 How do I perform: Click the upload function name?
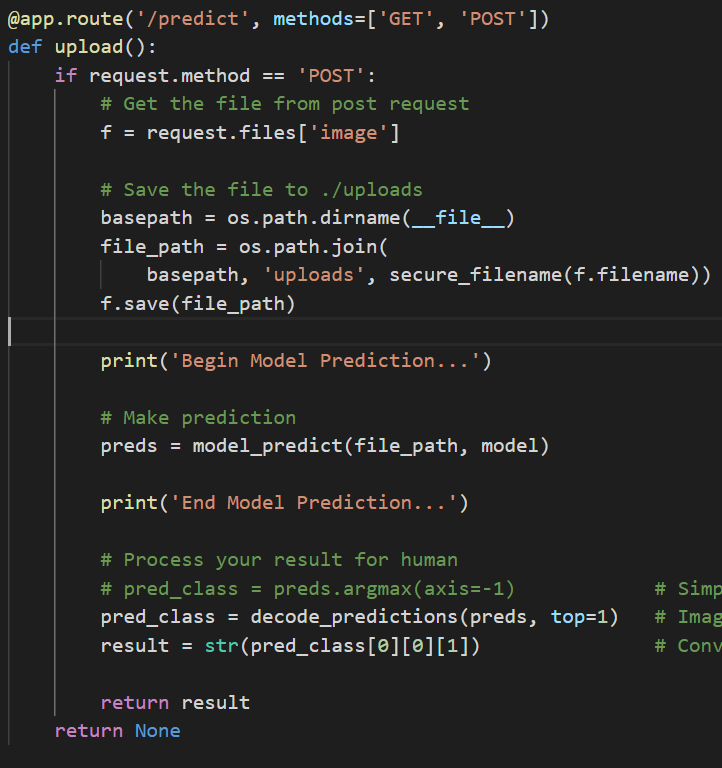coord(89,48)
